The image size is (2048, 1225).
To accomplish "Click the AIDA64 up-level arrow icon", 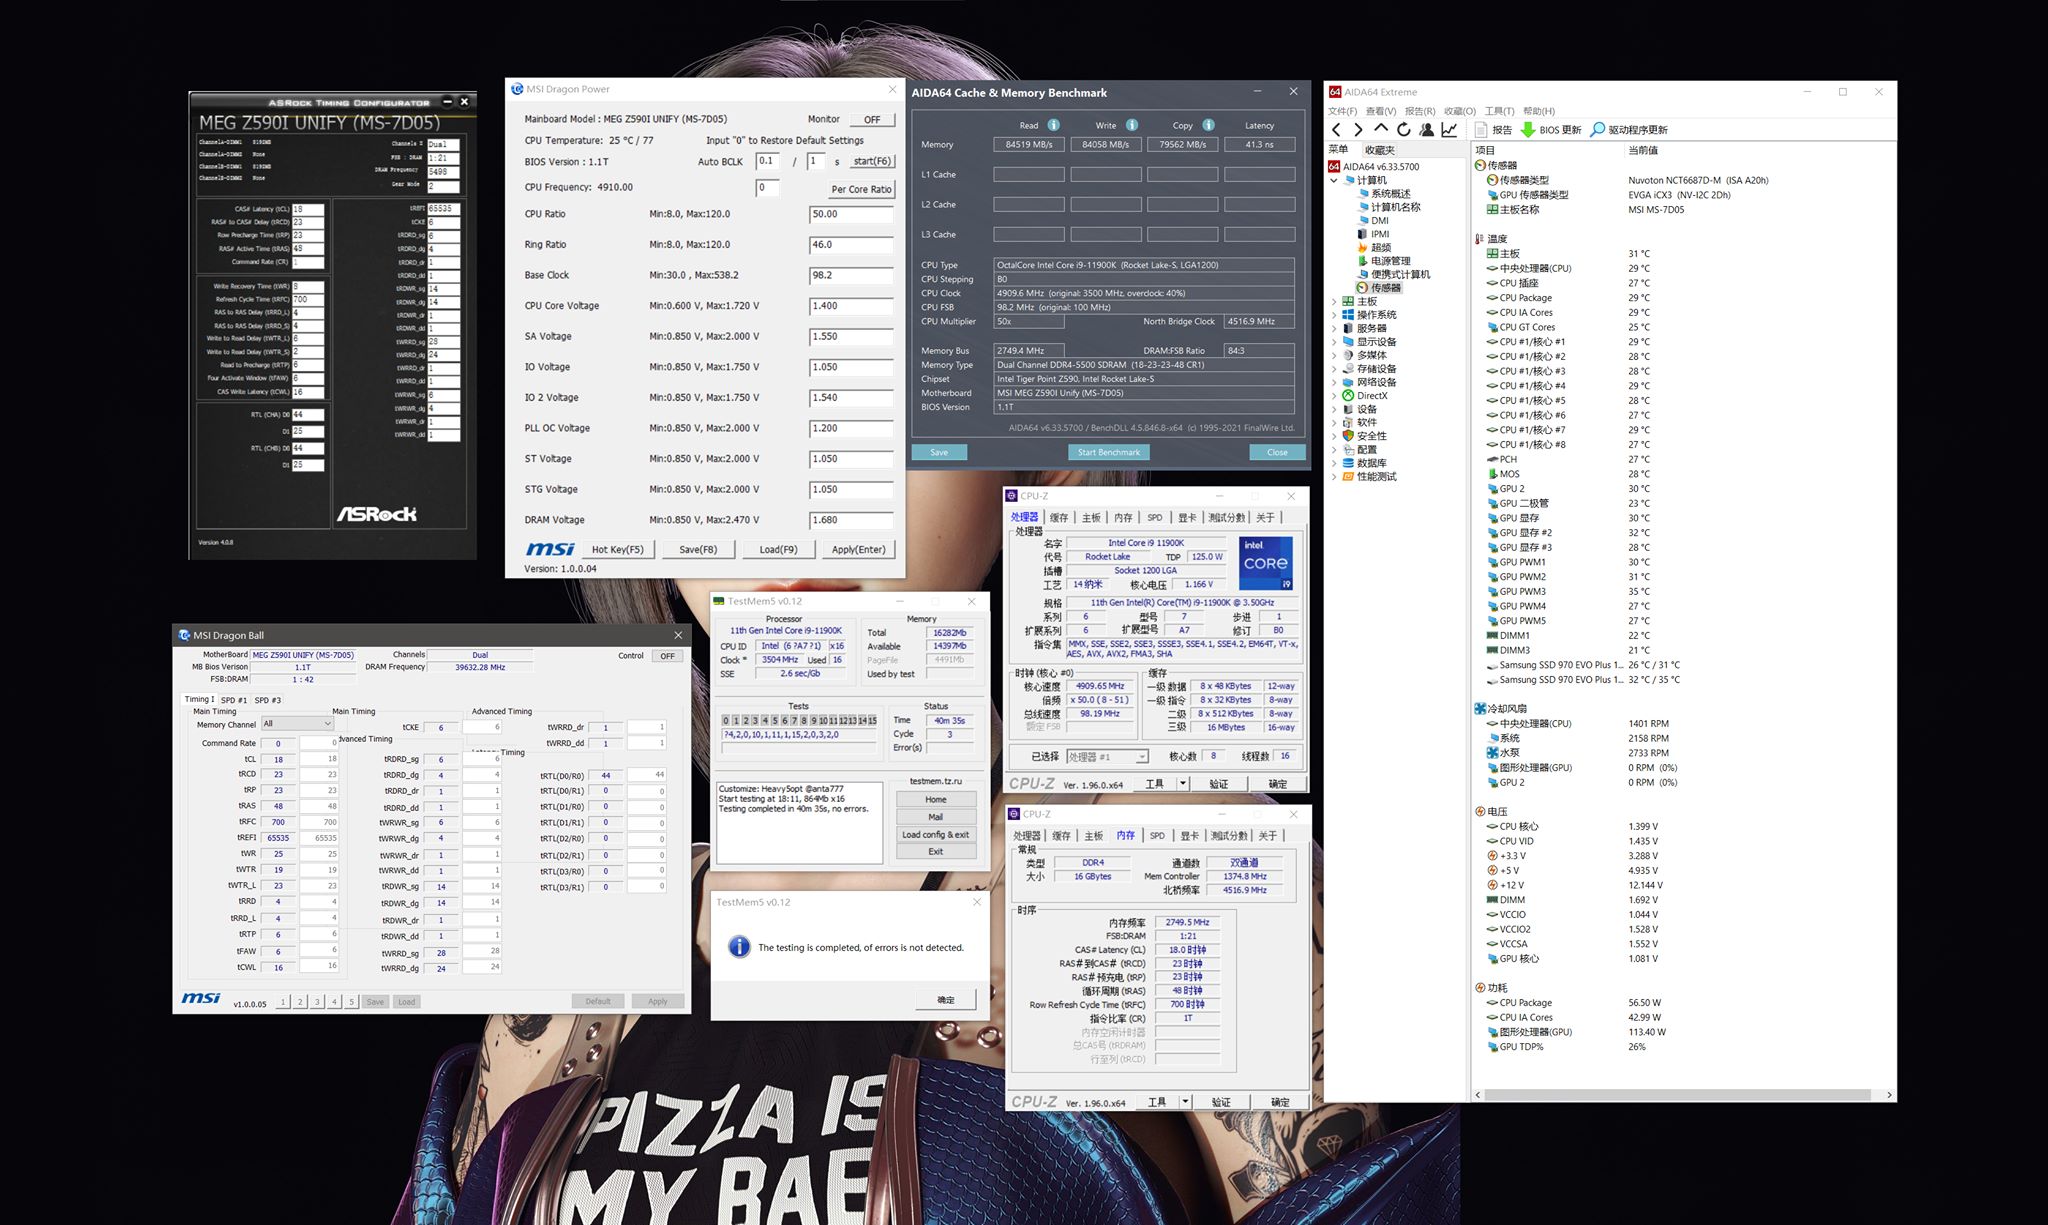I will pyautogui.click(x=1381, y=129).
